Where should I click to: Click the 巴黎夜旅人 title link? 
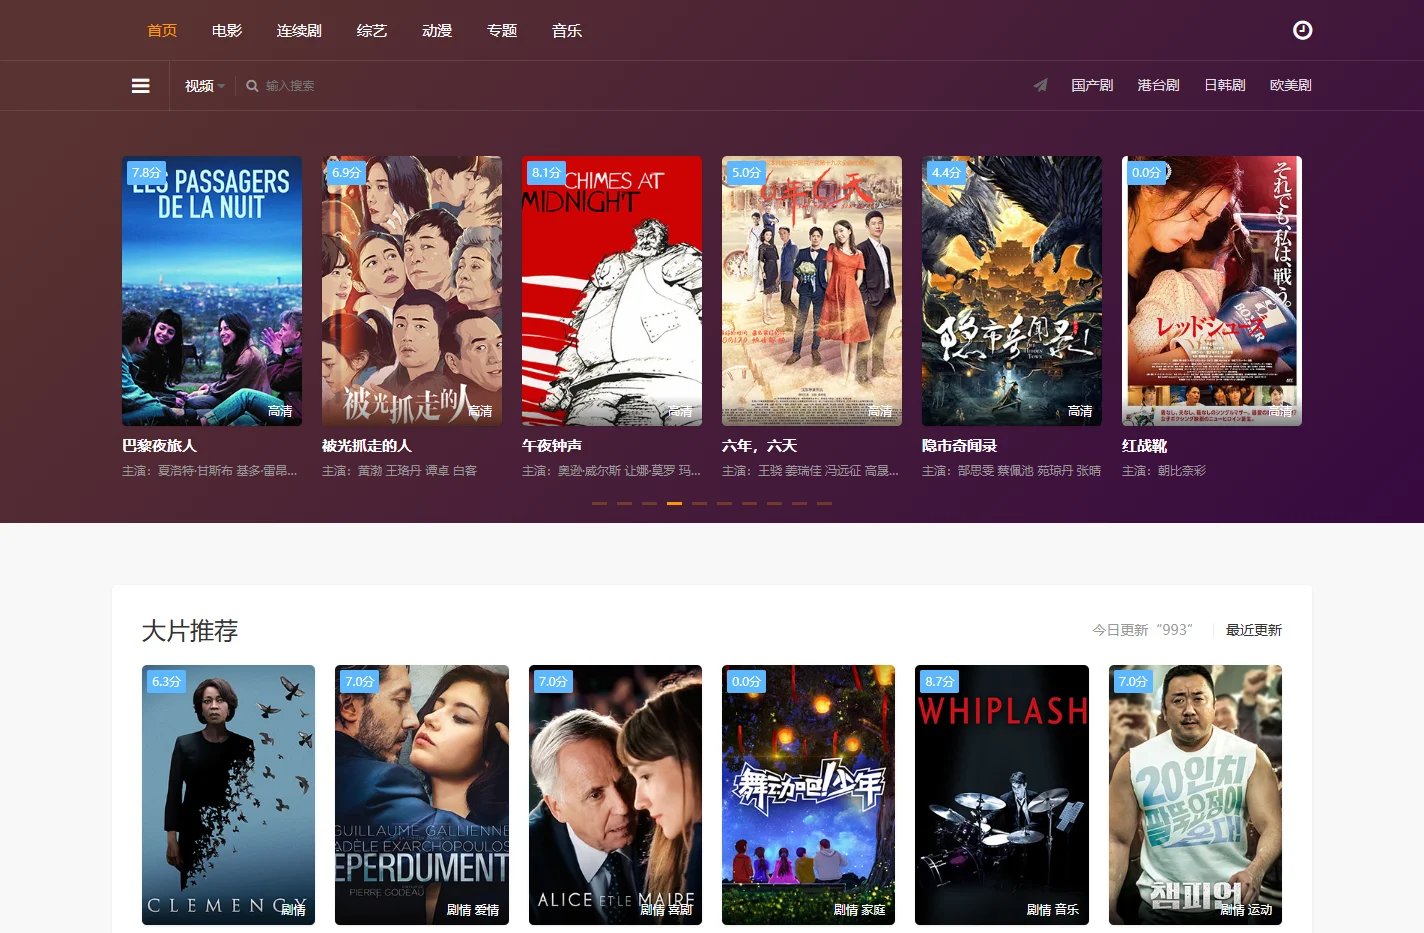tap(159, 446)
